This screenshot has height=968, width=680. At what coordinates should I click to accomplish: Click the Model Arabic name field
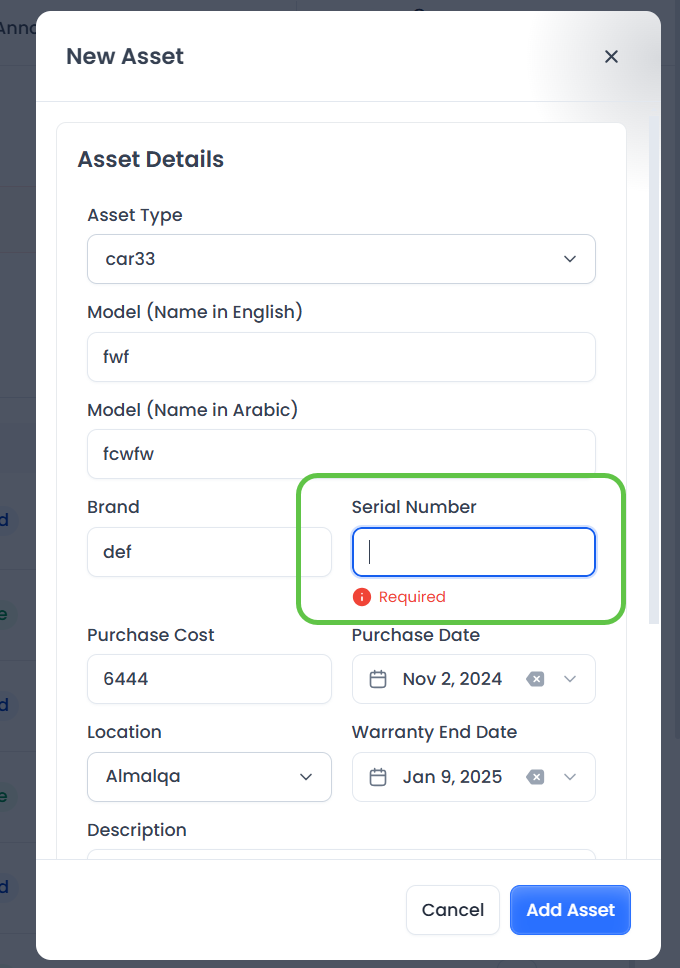point(341,454)
